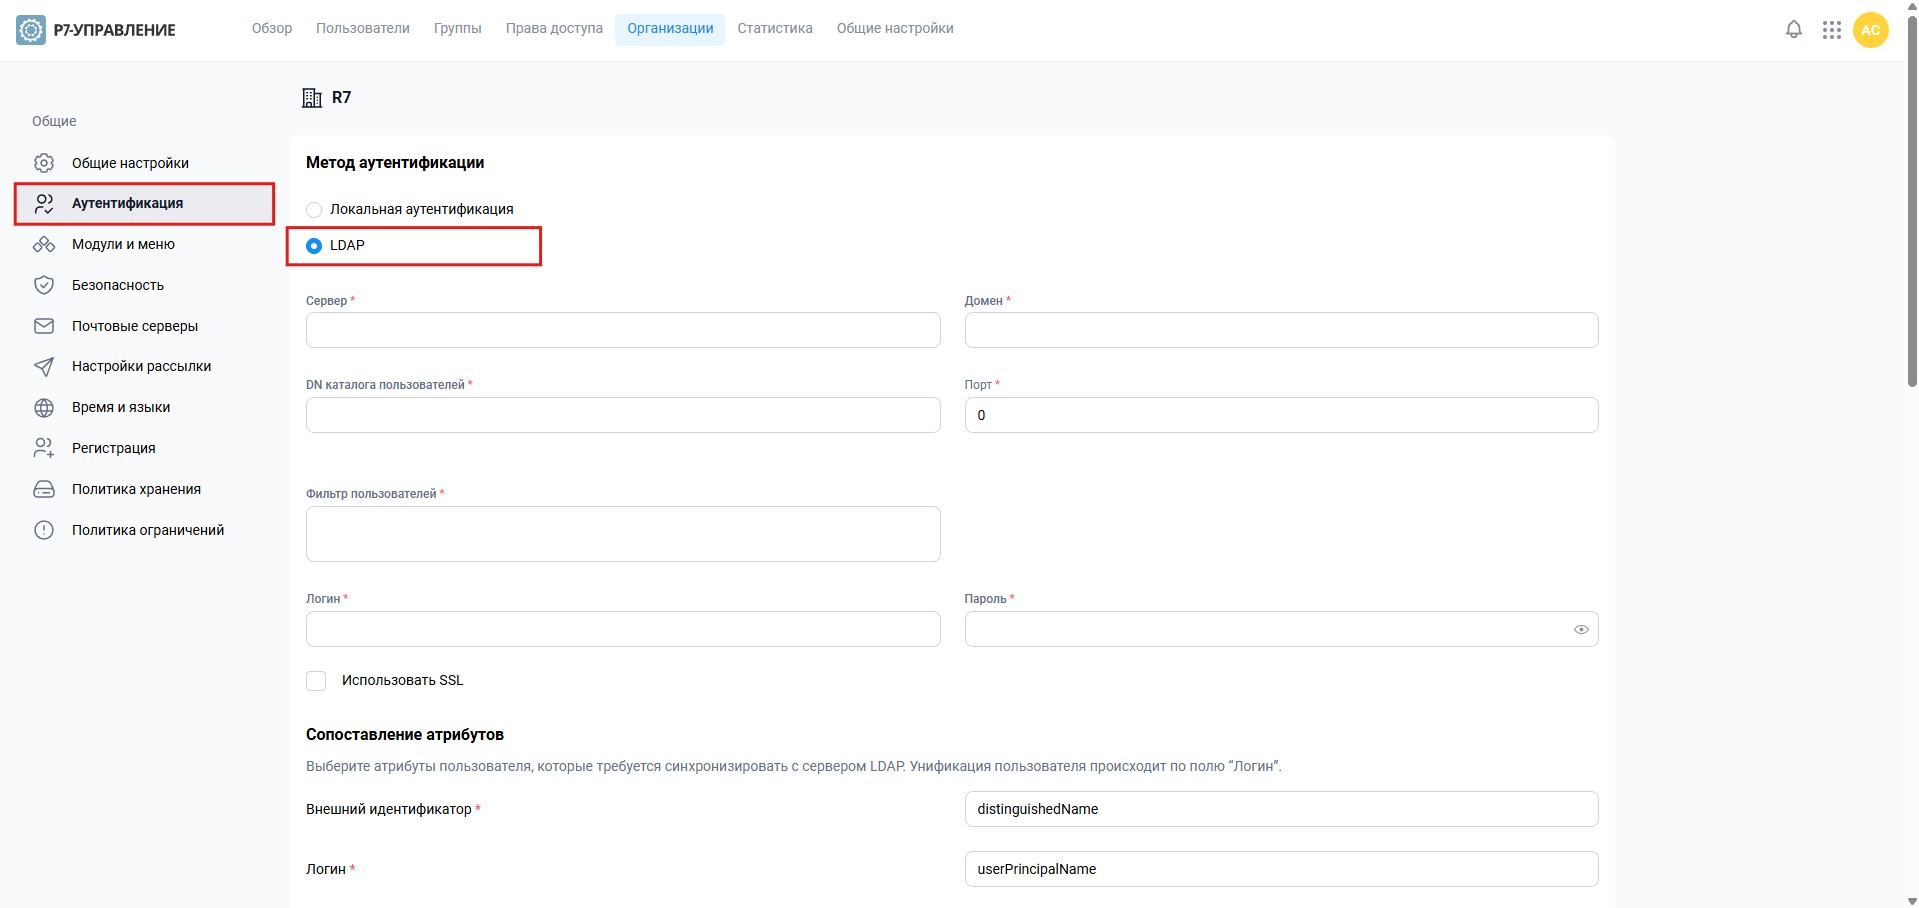Open the AC user avatar menu
The width and height of the screenshot is (1919, 908).
tap(1871, 30)
